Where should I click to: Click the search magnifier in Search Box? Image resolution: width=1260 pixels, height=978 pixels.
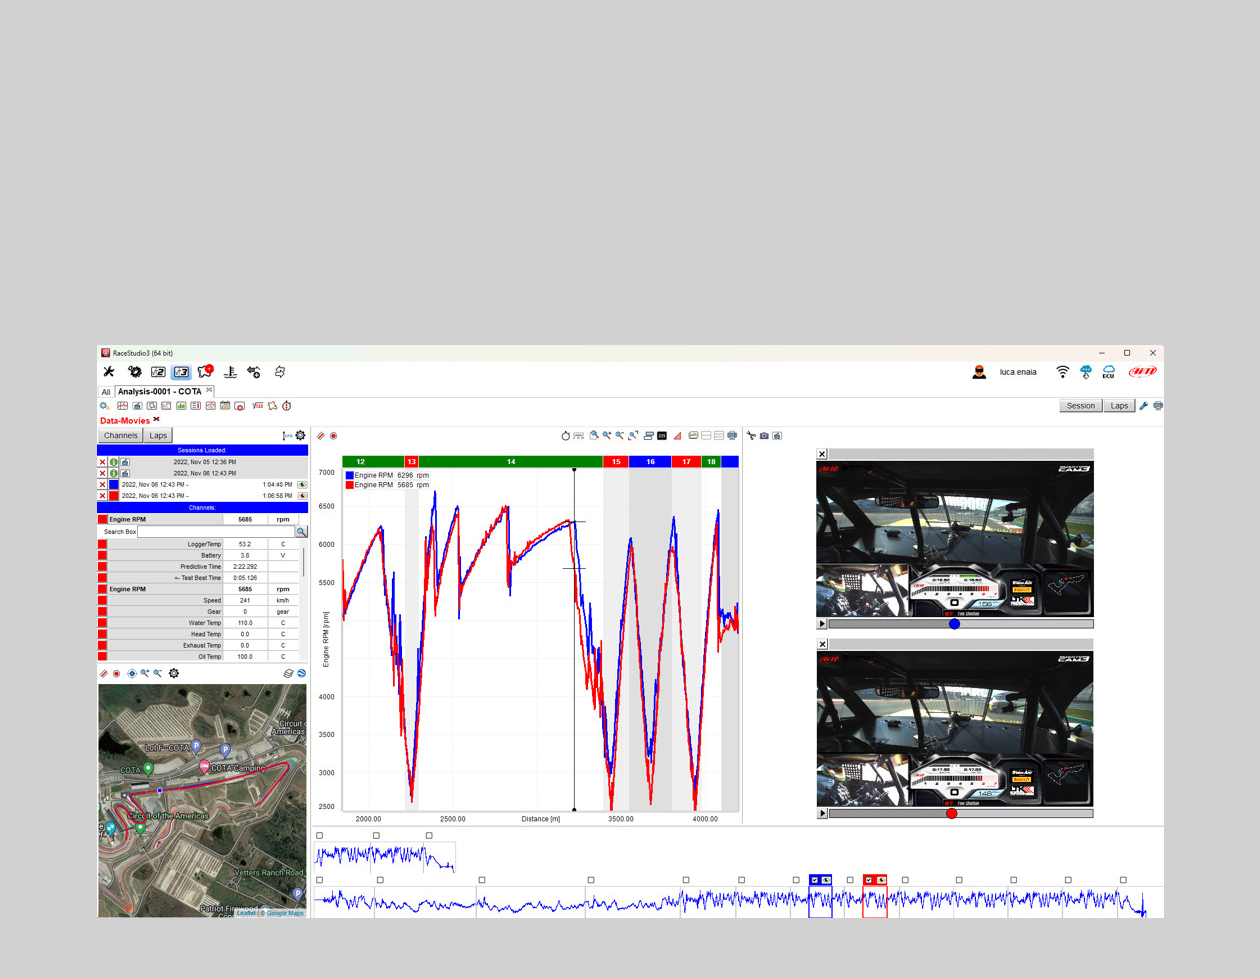click(x=301, y=532)
